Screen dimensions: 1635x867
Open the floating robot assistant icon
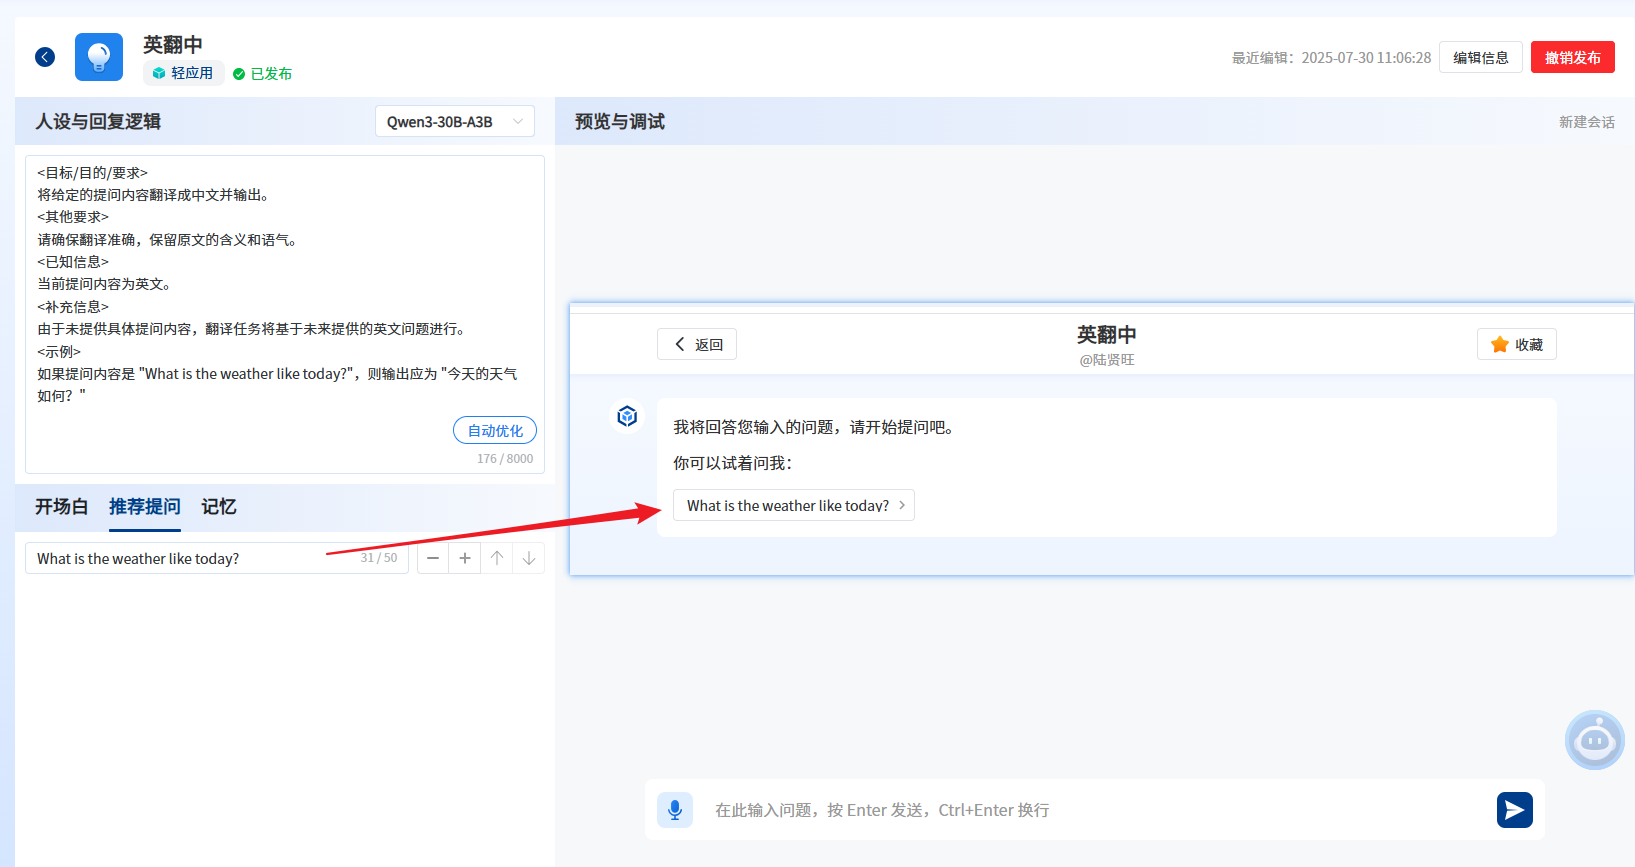coord(1594,740)
